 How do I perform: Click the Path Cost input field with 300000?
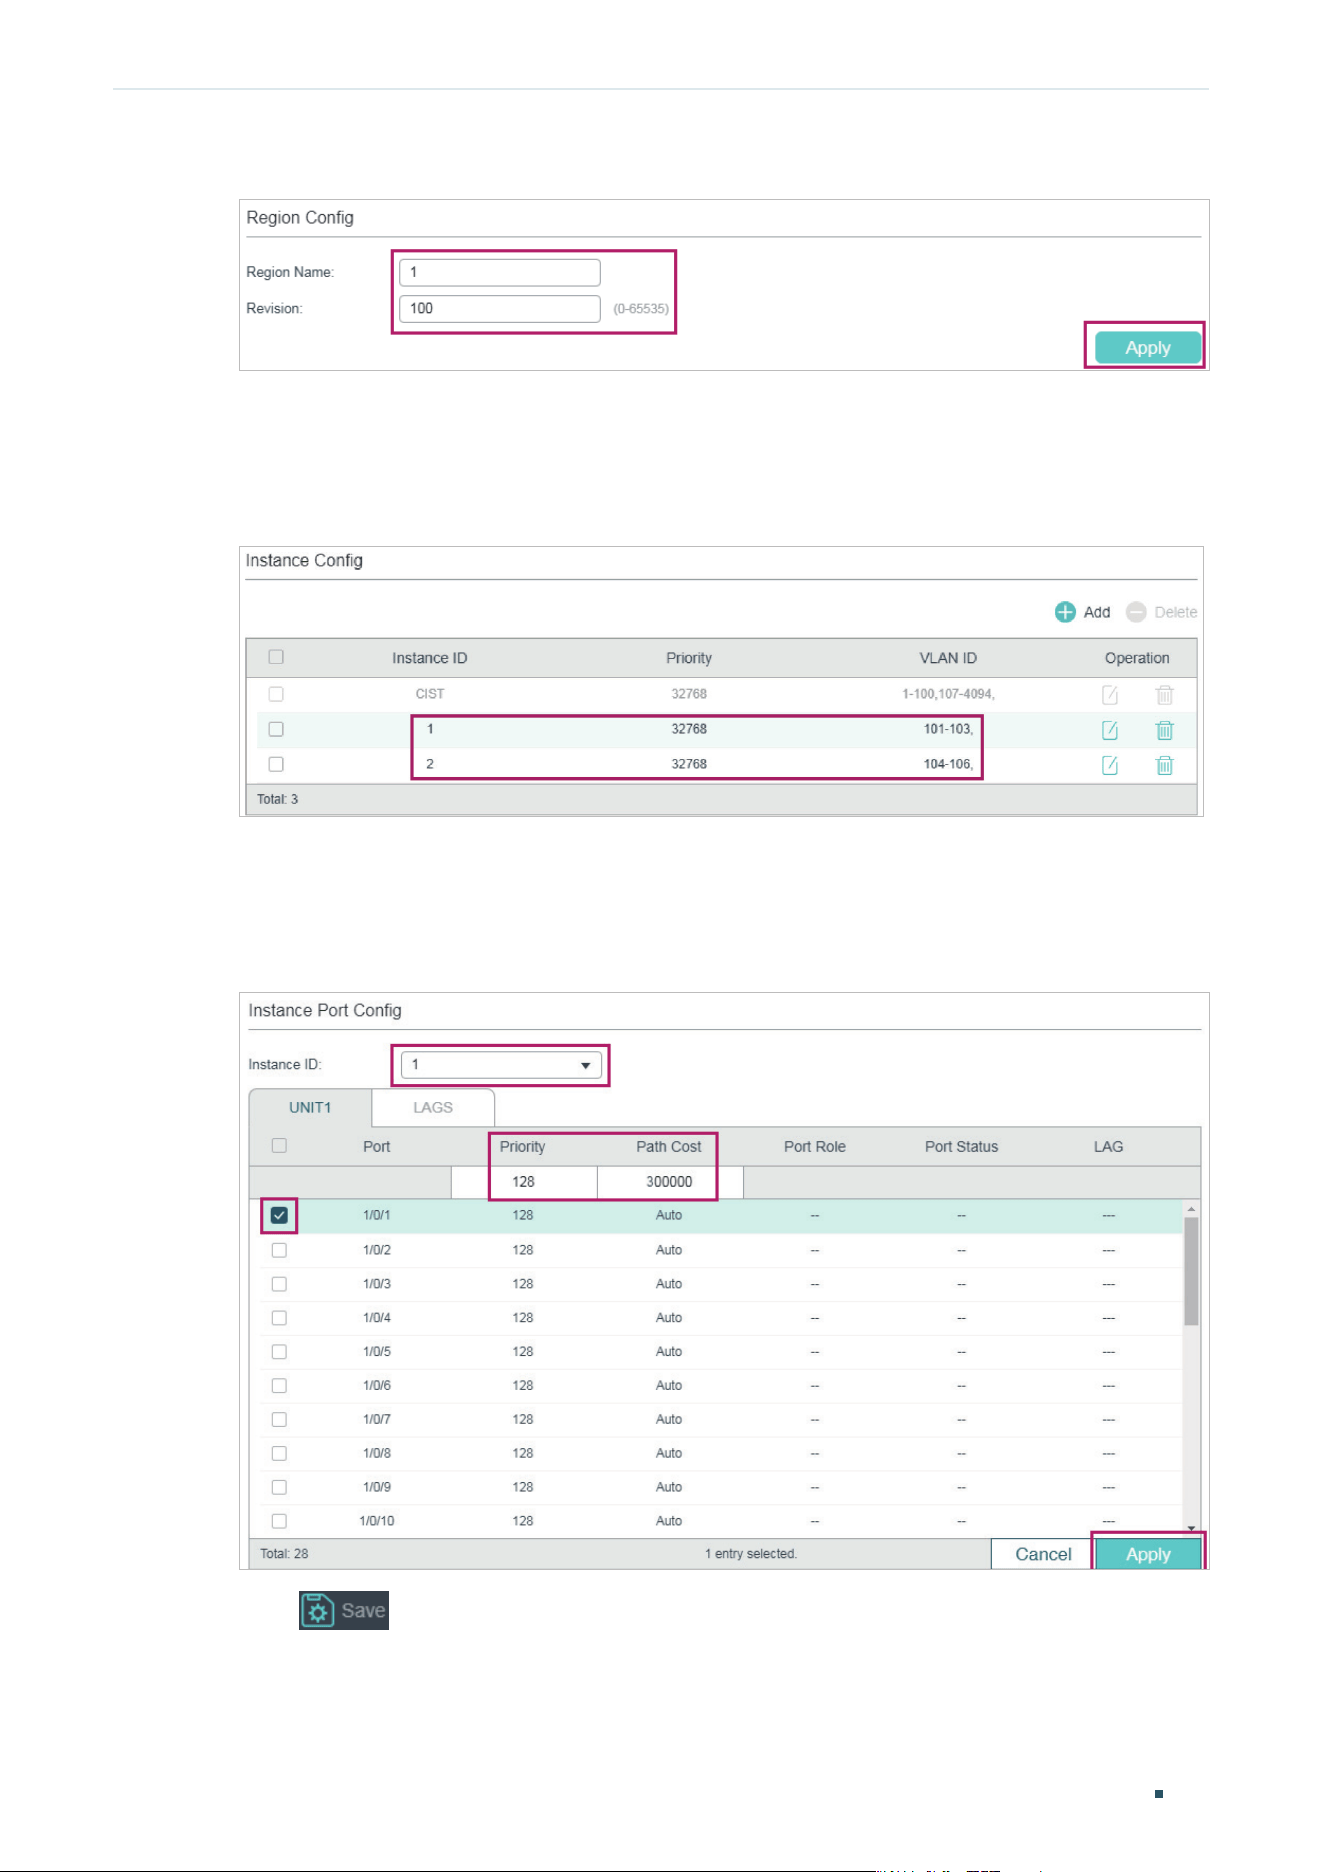click(x=670, y=1182)
